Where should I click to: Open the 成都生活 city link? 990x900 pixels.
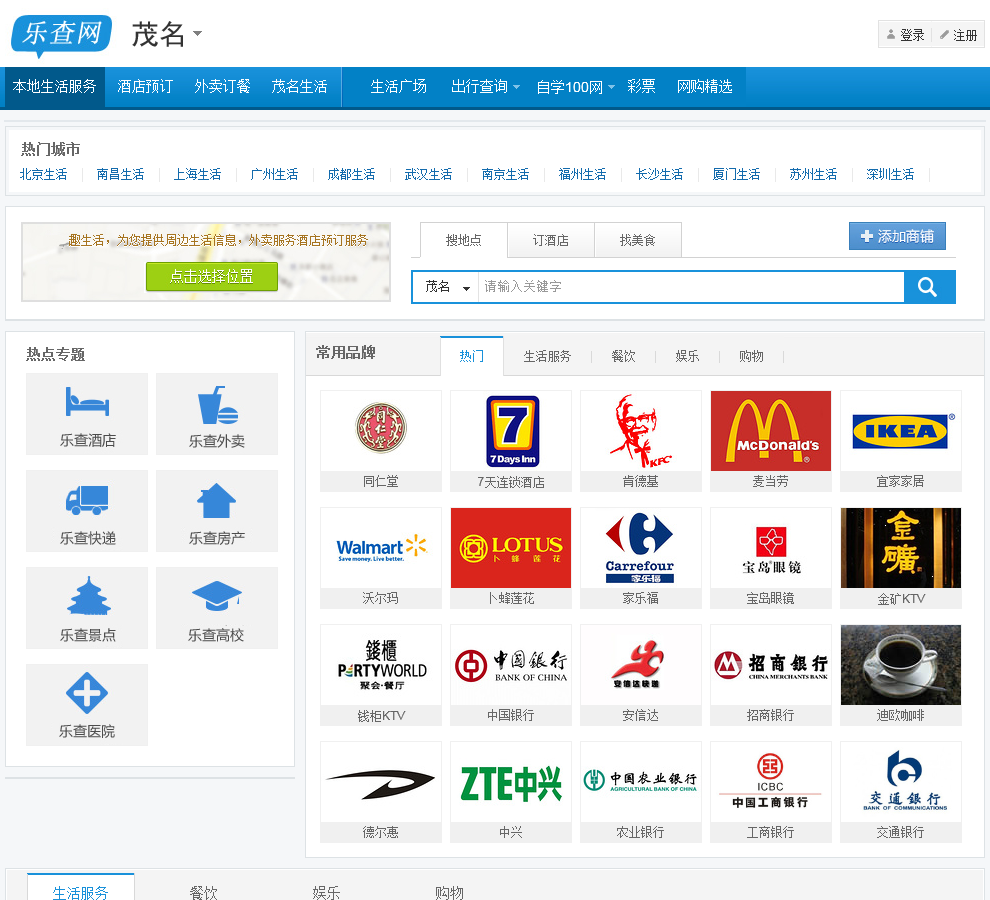tap(352, 174)
